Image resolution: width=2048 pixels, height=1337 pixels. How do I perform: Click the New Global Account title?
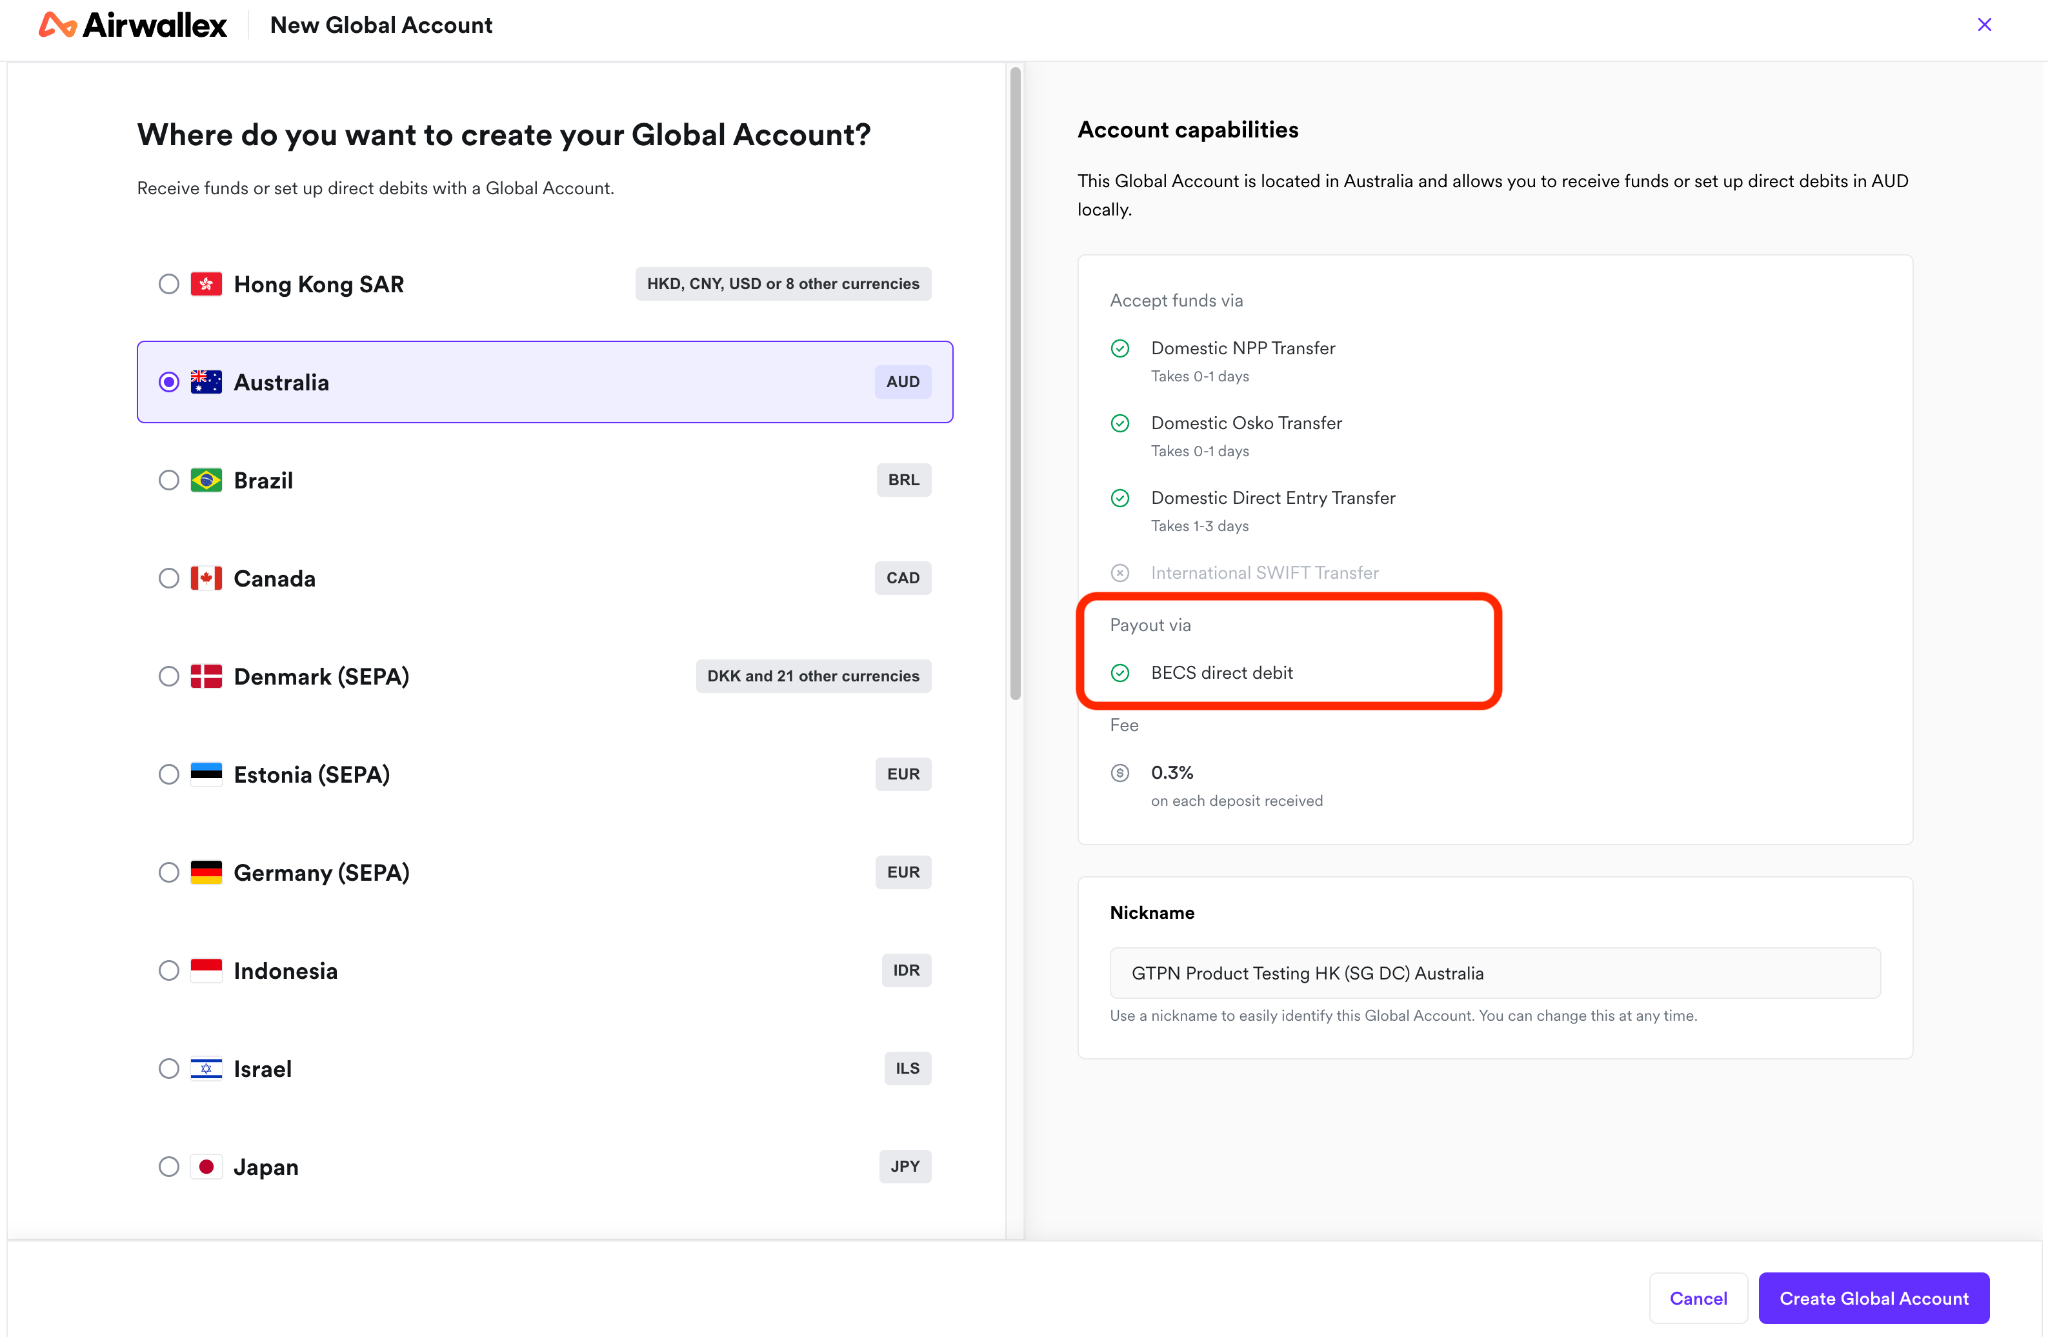pyautogui.click(x=381, y=25)
